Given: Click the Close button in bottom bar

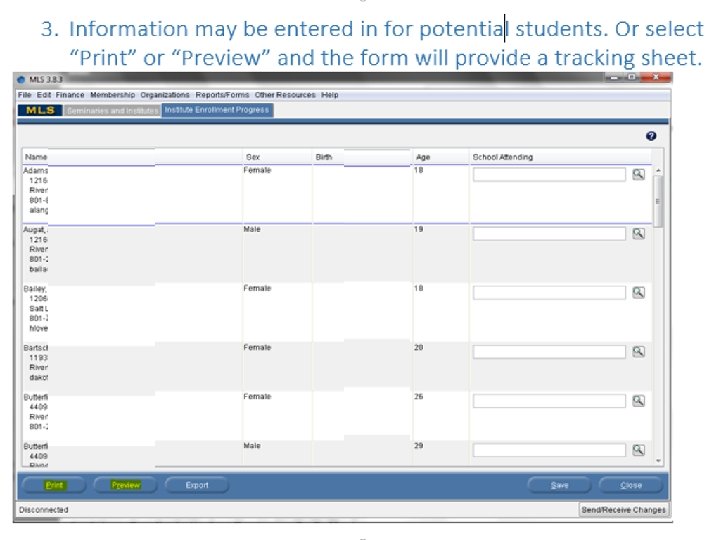Looking at the screenshot, I should click(x=631, y=485).
